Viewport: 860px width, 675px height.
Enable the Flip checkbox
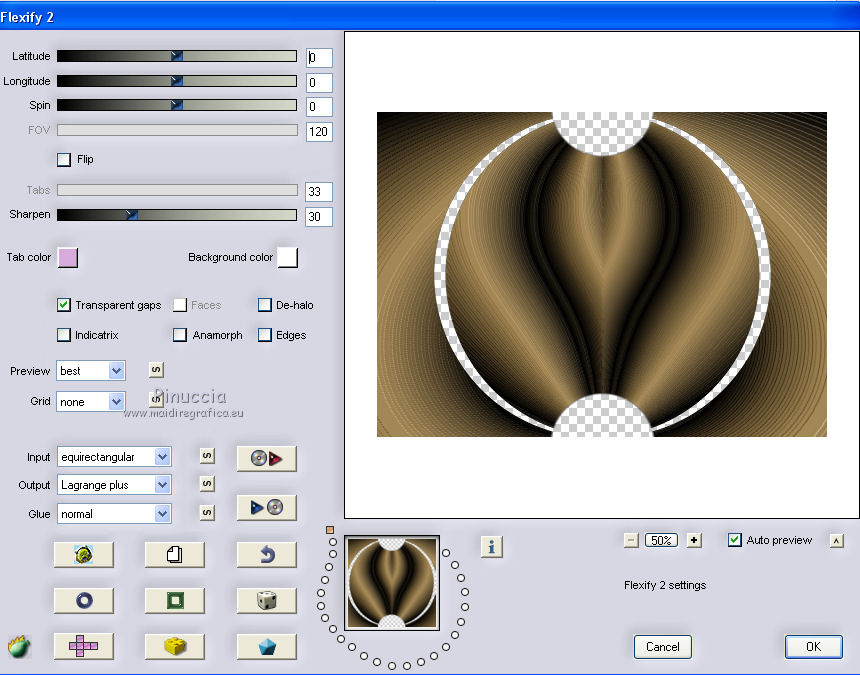[64, 159]
